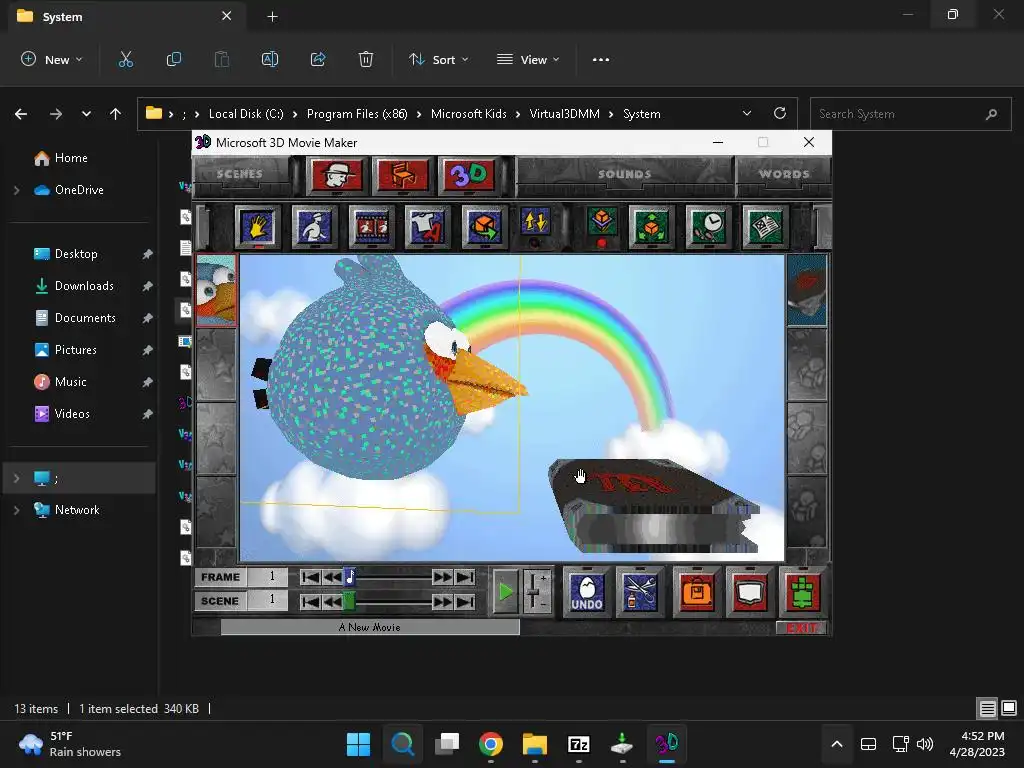Click the green scene slider handle
The image size is (1024, 768).
349,601
